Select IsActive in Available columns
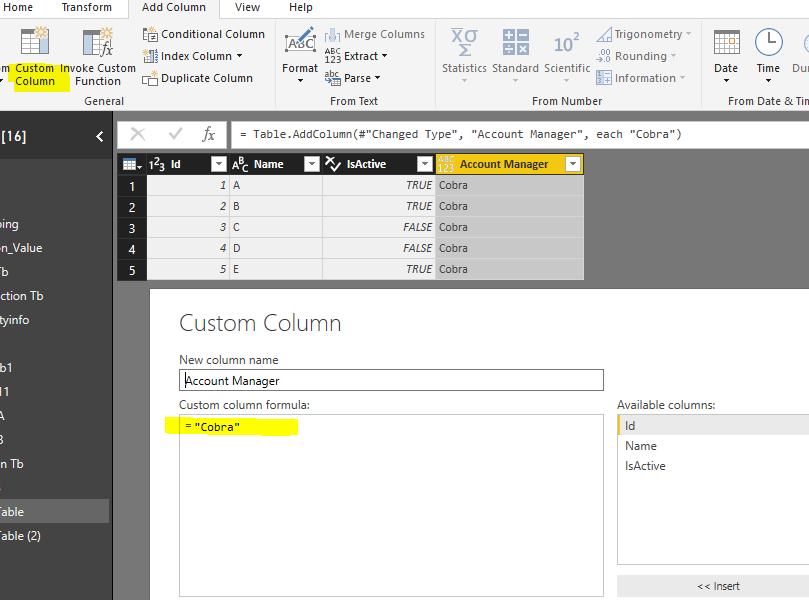Image resolution: width=809 pixels, height=600 pixels. click(713, 466)
